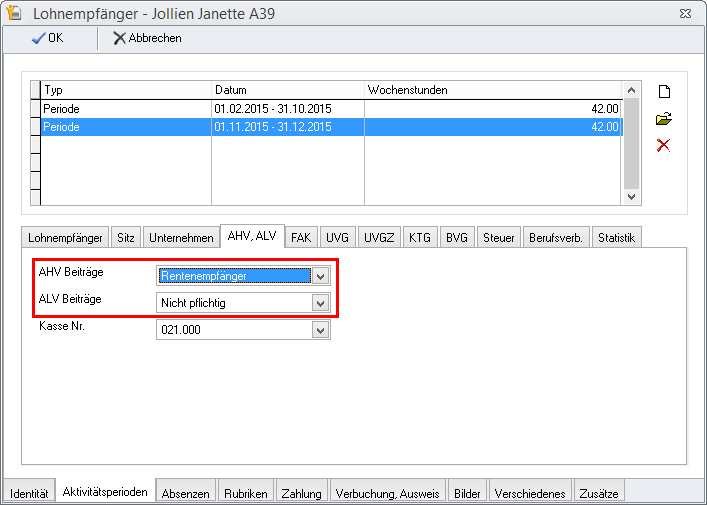Open the Absenzen bottom tab

(x=186, y=493)
